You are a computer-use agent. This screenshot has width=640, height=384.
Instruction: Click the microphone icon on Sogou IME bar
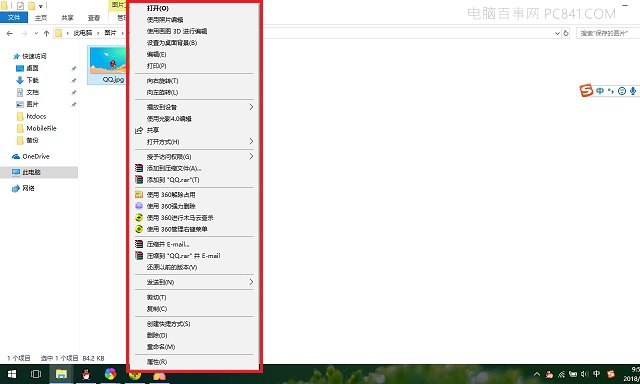[633, 91]
